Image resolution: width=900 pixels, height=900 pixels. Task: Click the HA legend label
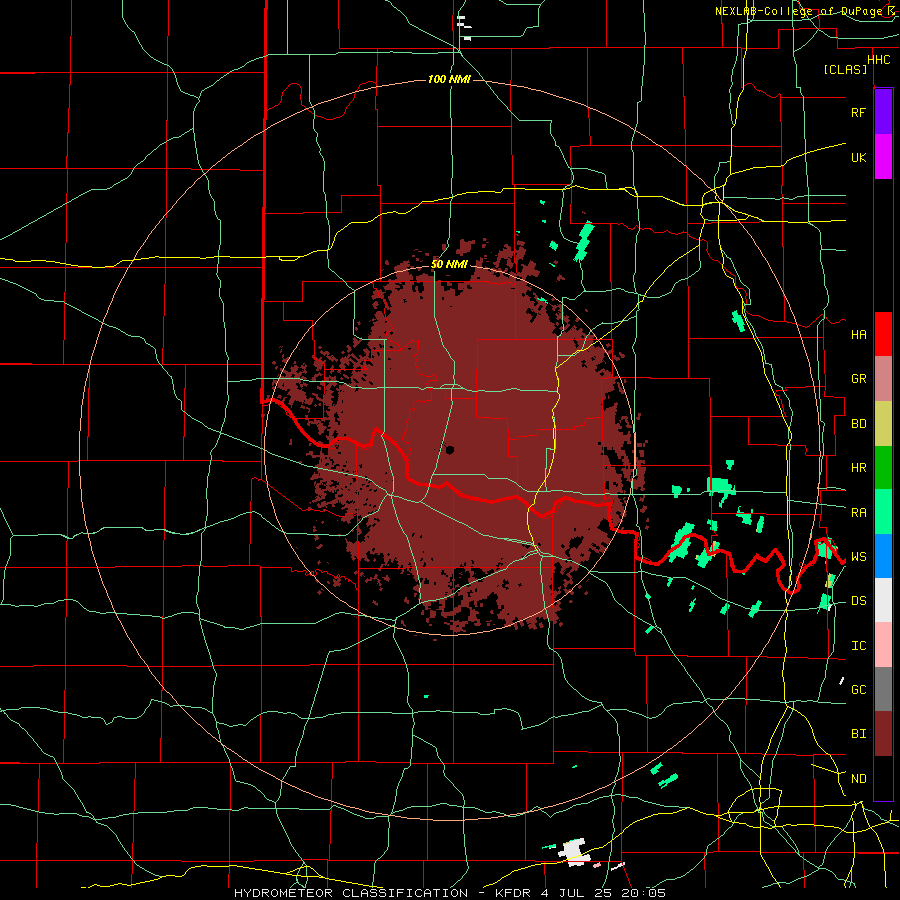point(858,334)
